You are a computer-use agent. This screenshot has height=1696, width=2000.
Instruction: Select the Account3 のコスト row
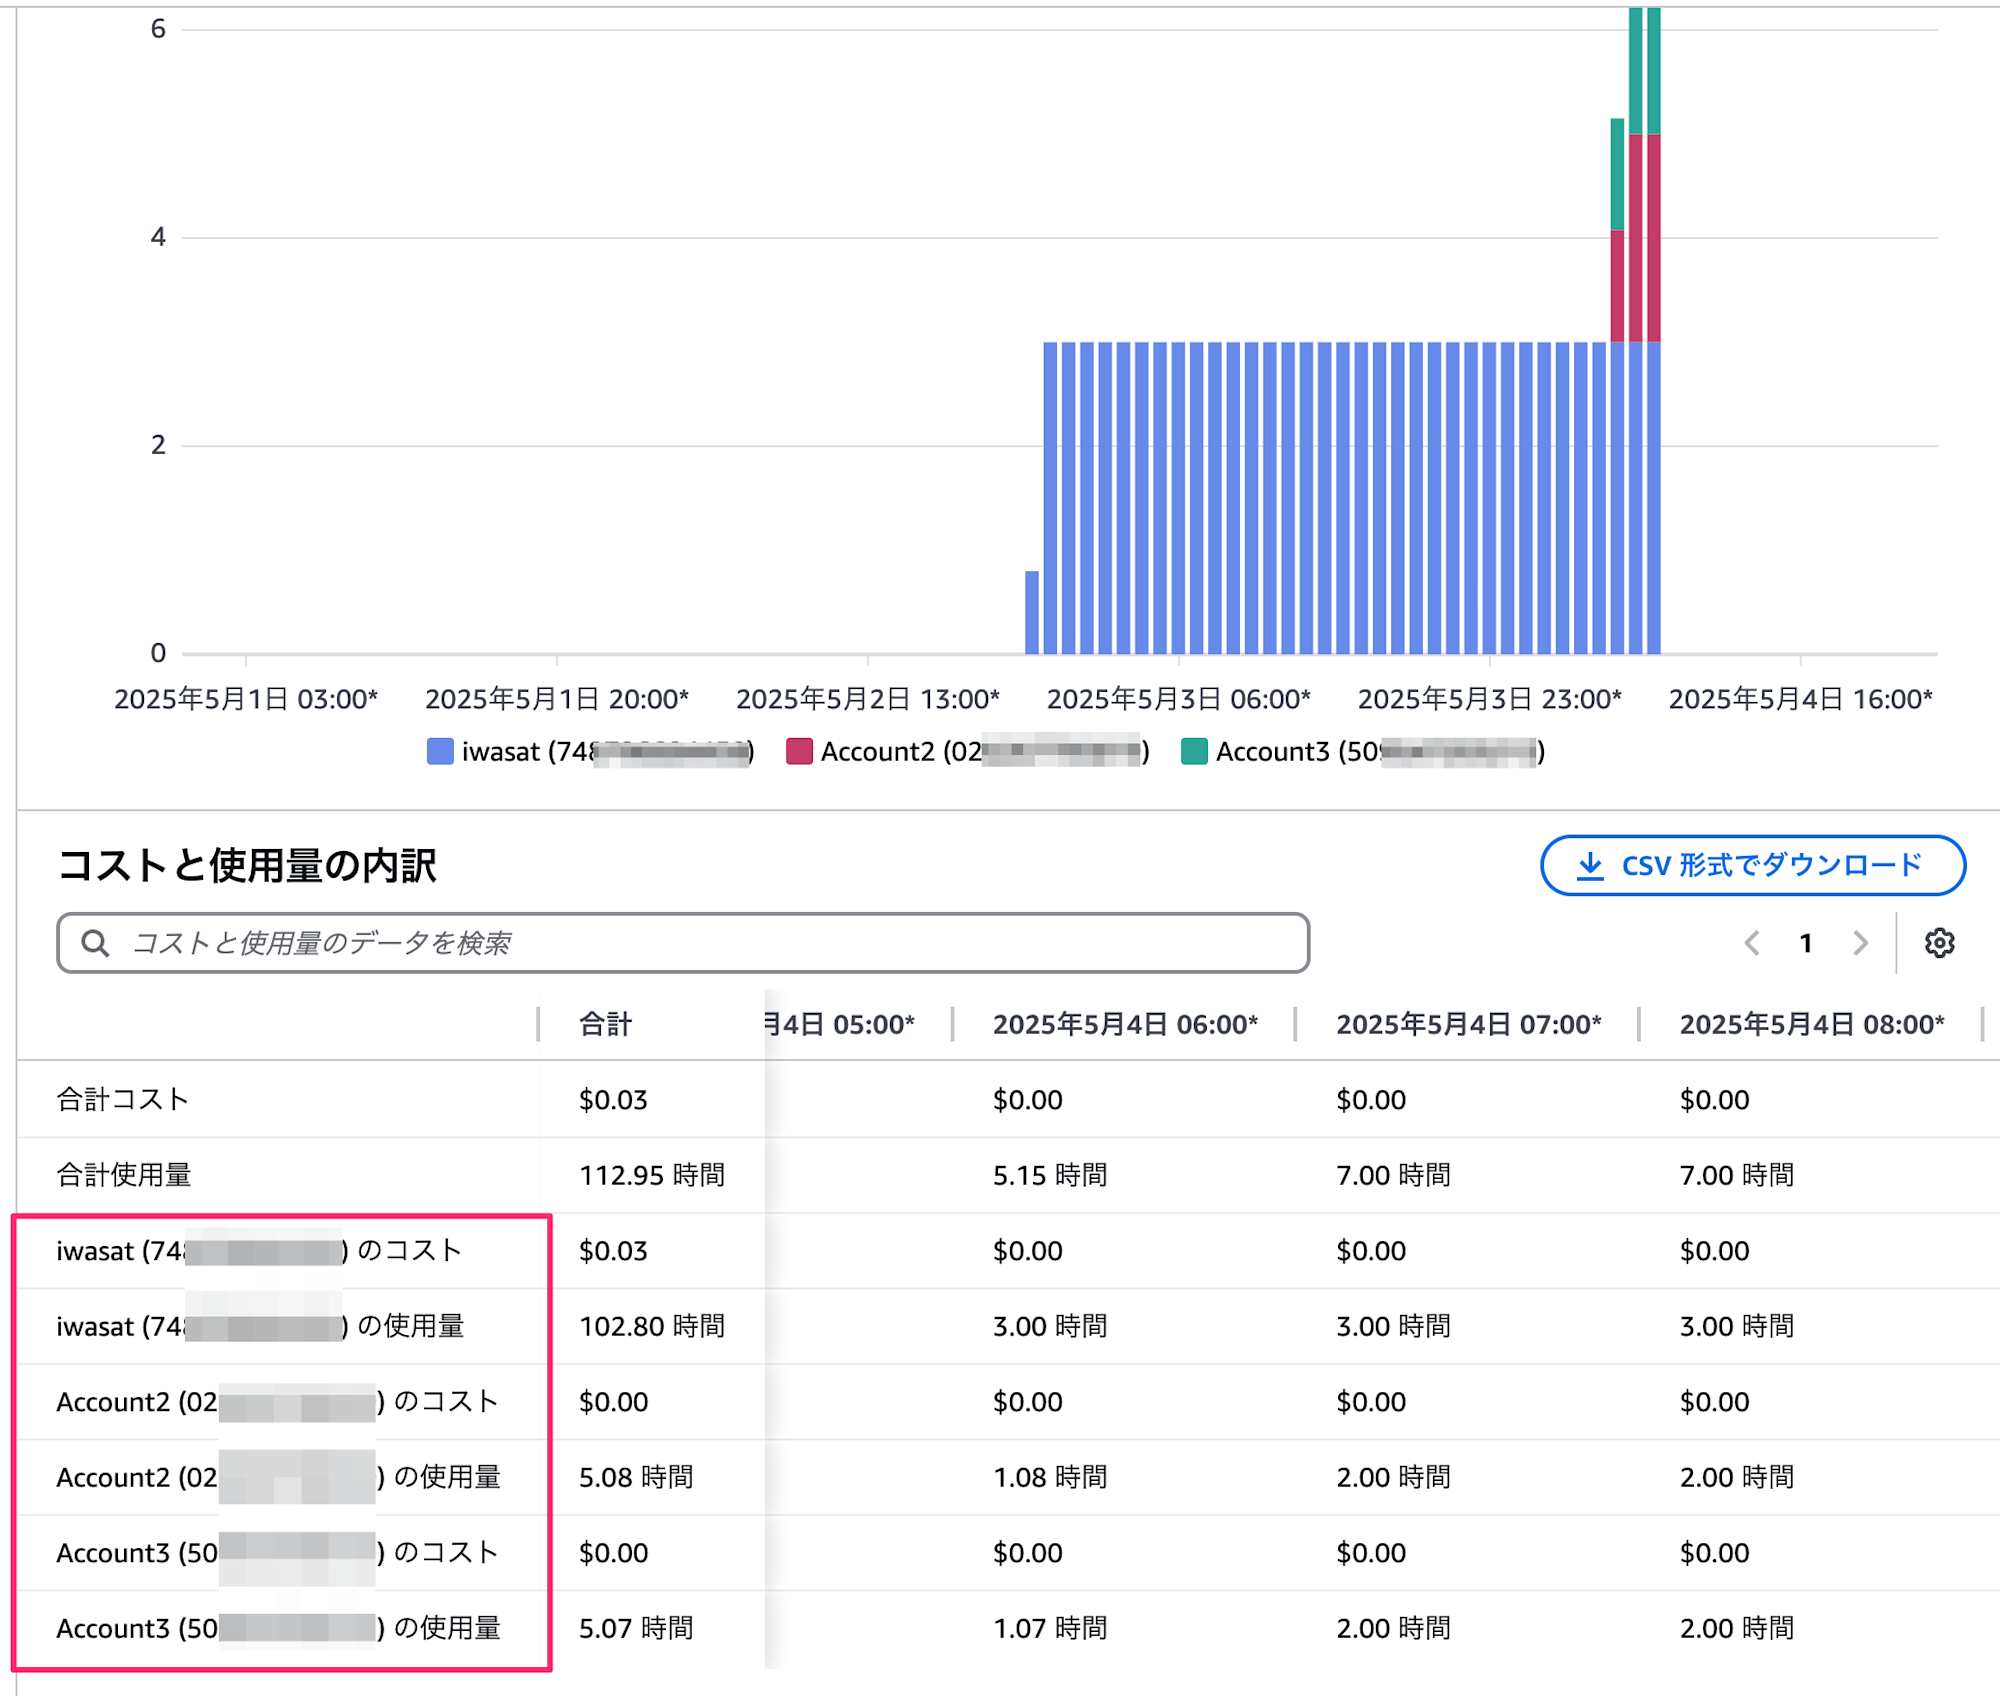278,1553
